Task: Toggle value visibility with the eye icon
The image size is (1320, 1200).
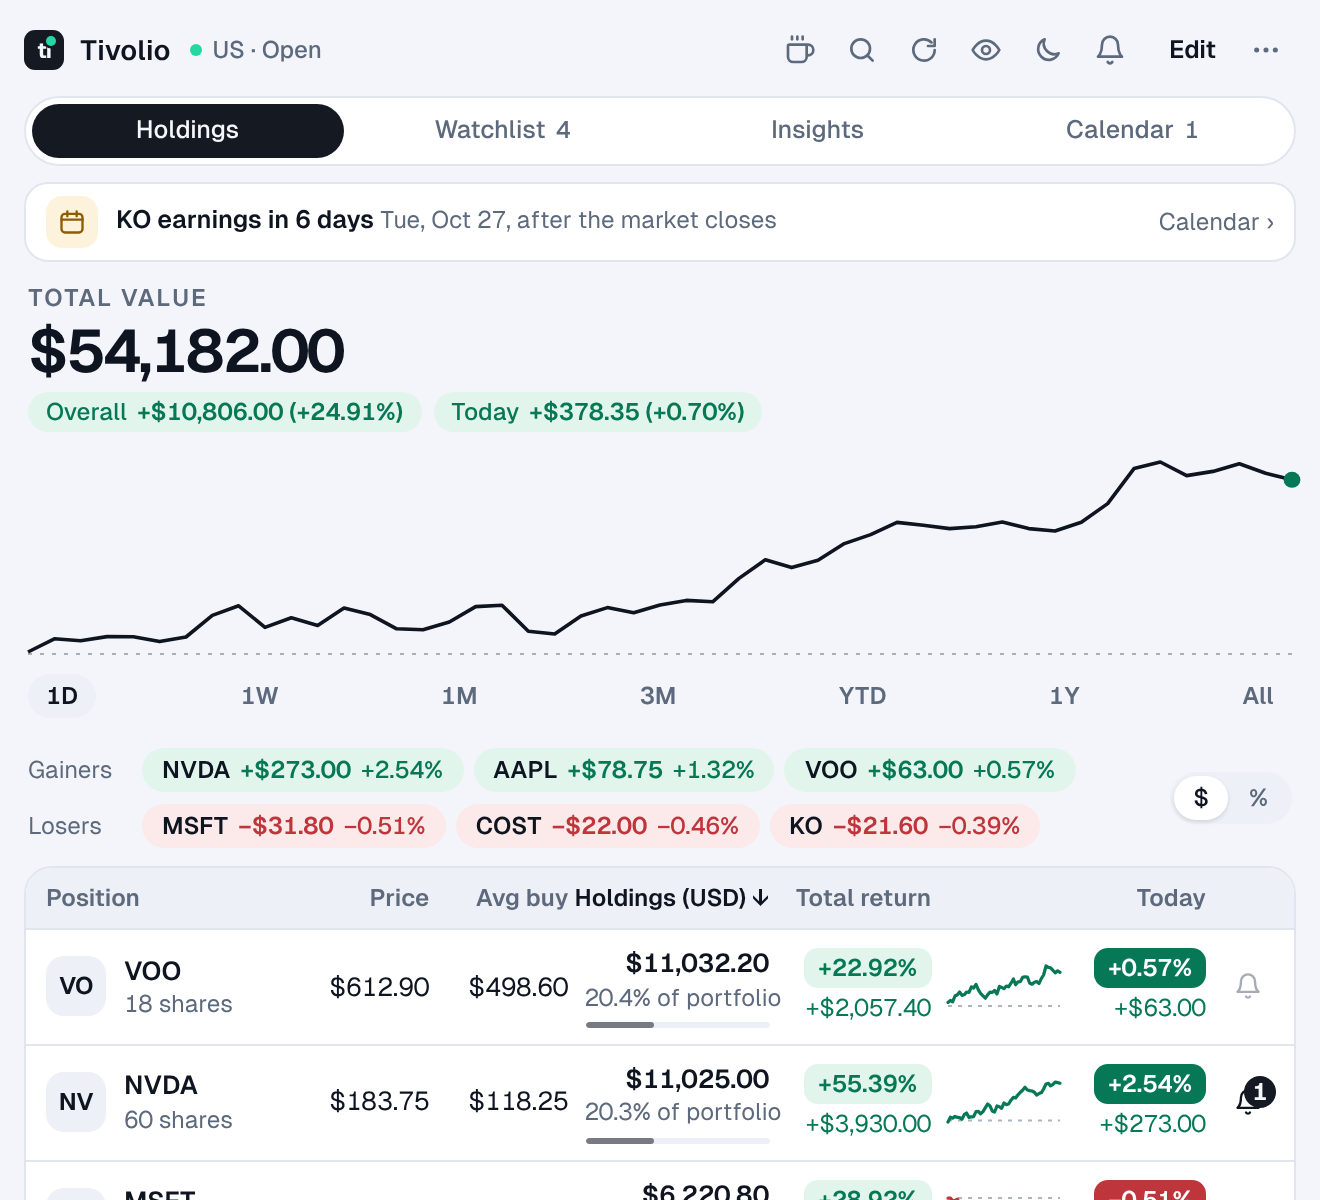Action: [986, 50]
